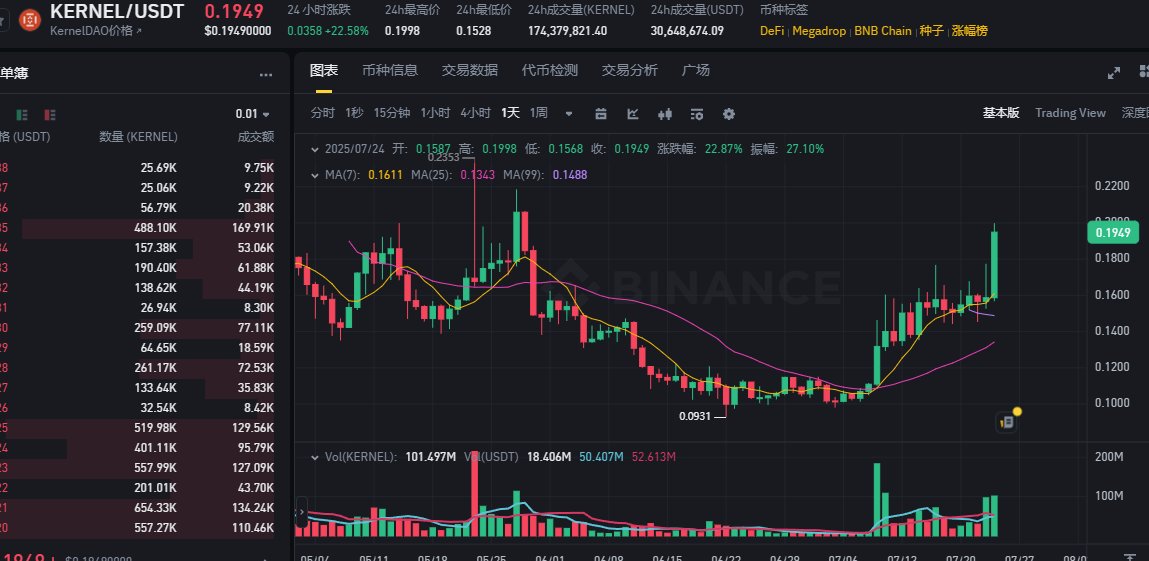
Task: Open chart display list settings icon
Action: click(x=697, y=114)
